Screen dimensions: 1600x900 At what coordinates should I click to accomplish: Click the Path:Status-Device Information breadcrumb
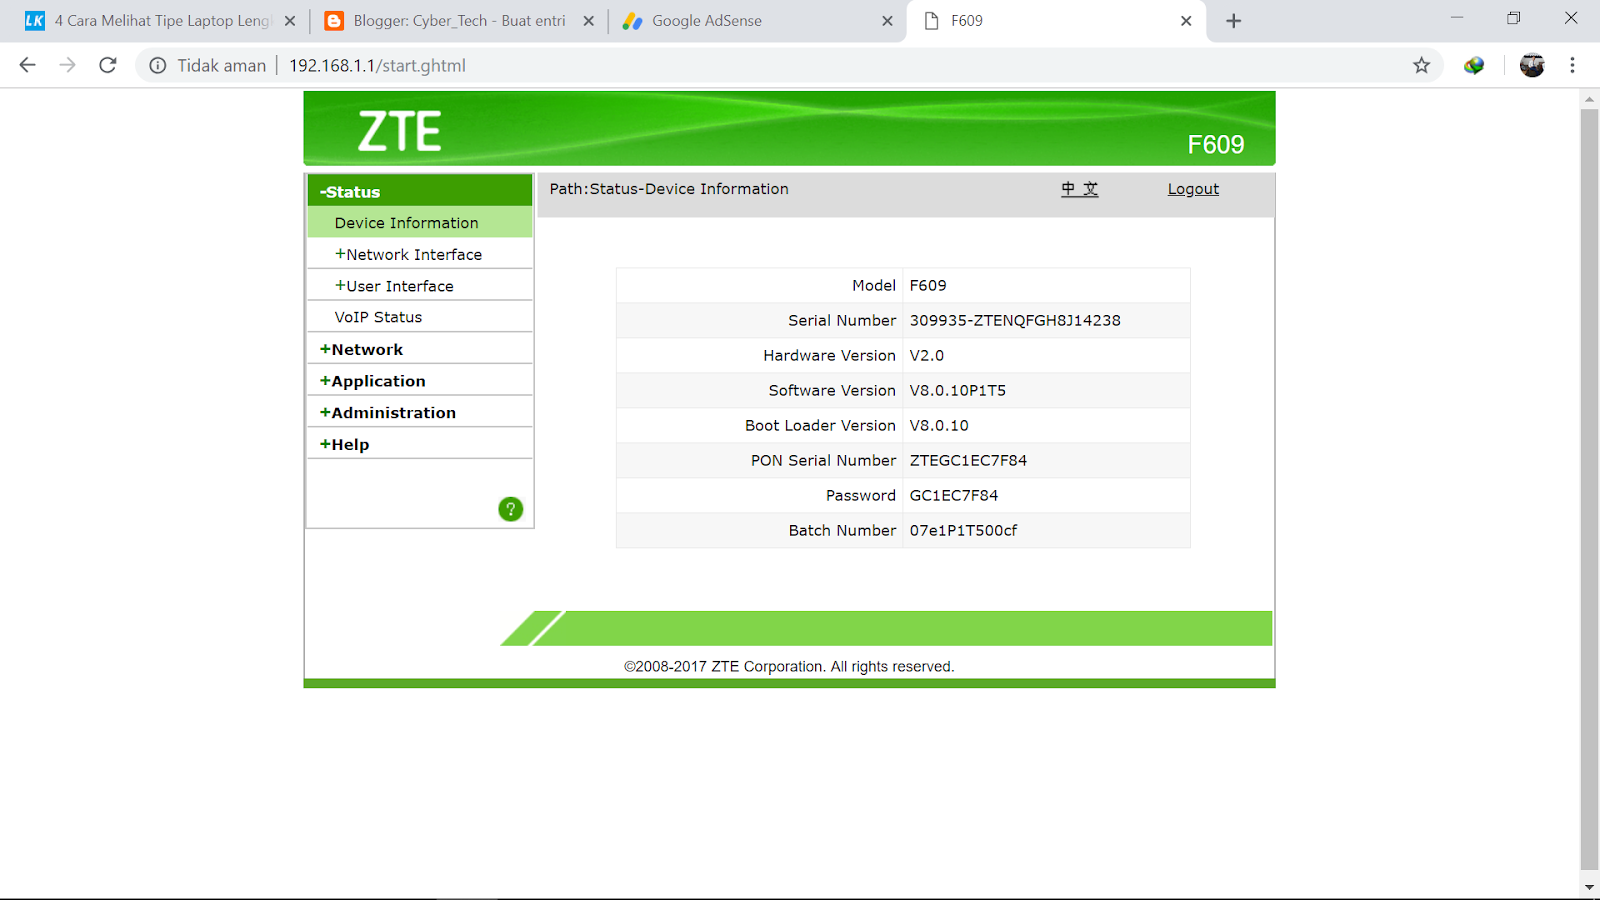(x=669, y=189)
